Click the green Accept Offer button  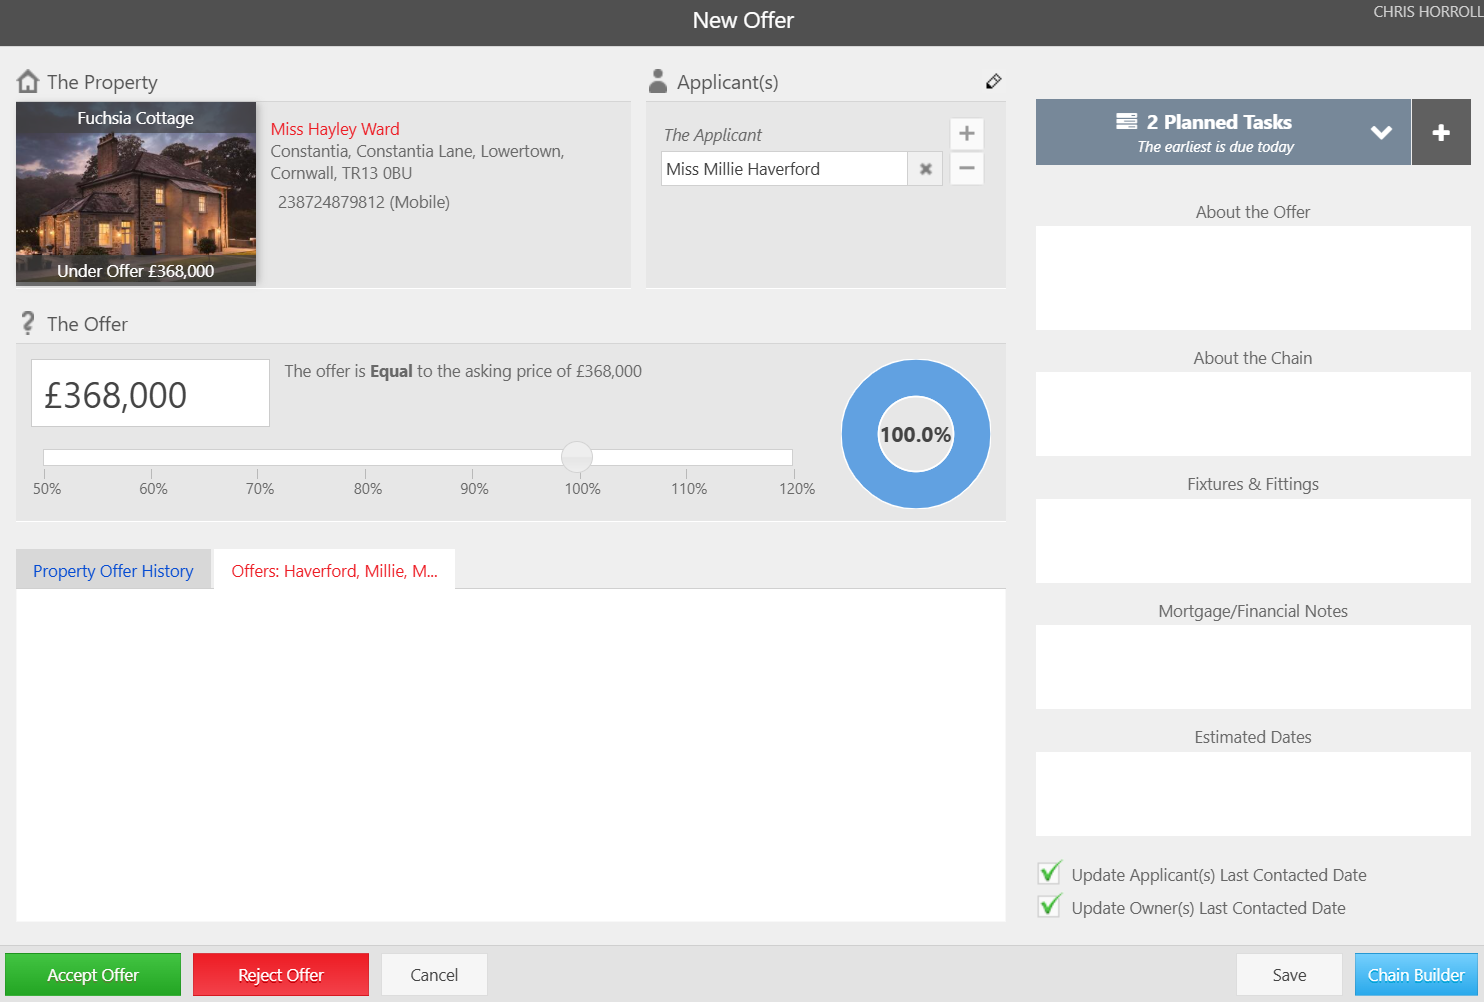pyautogui.click(x=93, y=974)
